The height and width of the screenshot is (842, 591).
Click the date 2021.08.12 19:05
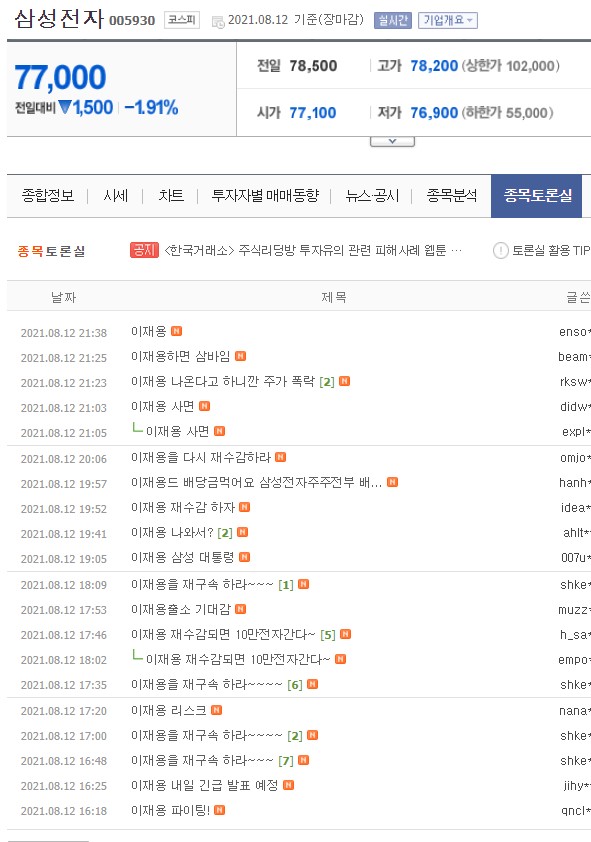[x=64, y=559]
